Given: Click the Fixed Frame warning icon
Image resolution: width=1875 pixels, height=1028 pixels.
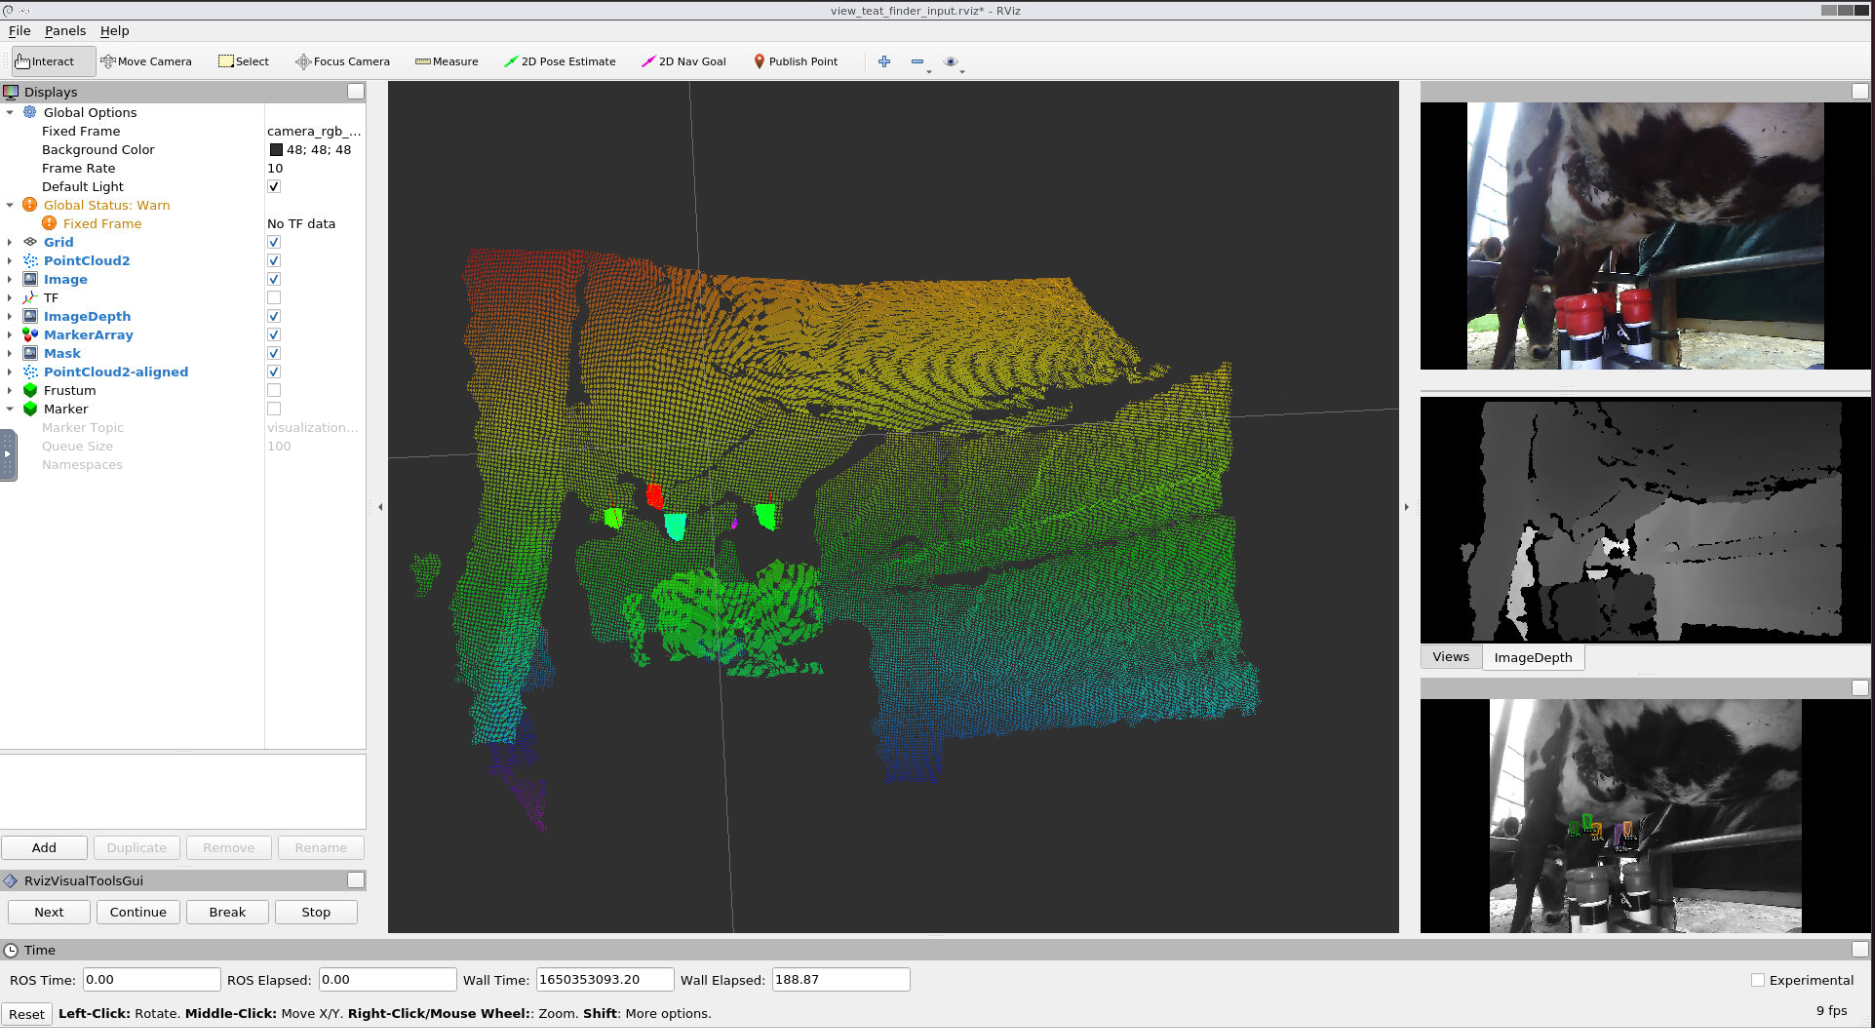Looking at the screenshot, I should 49,223.
